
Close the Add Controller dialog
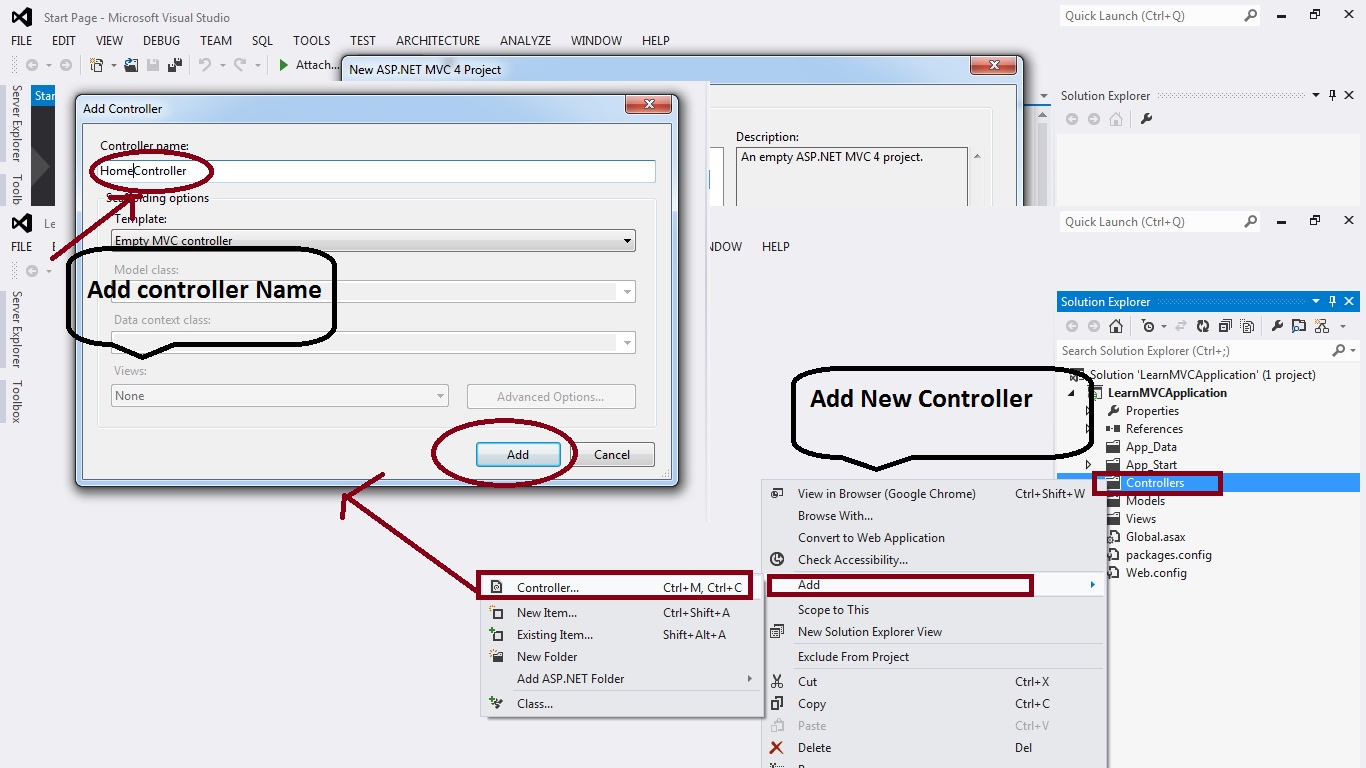pyautogui.click(x=649, y=104)
